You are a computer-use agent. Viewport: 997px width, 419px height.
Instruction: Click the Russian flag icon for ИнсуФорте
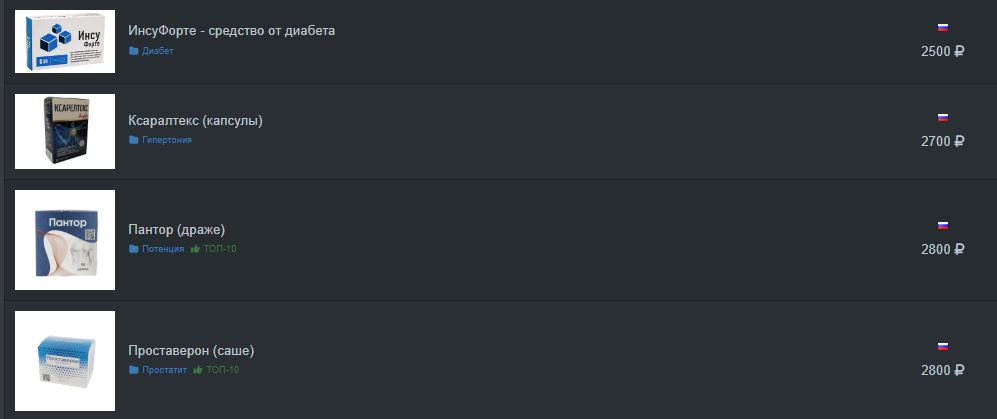[x=943, y=27]
